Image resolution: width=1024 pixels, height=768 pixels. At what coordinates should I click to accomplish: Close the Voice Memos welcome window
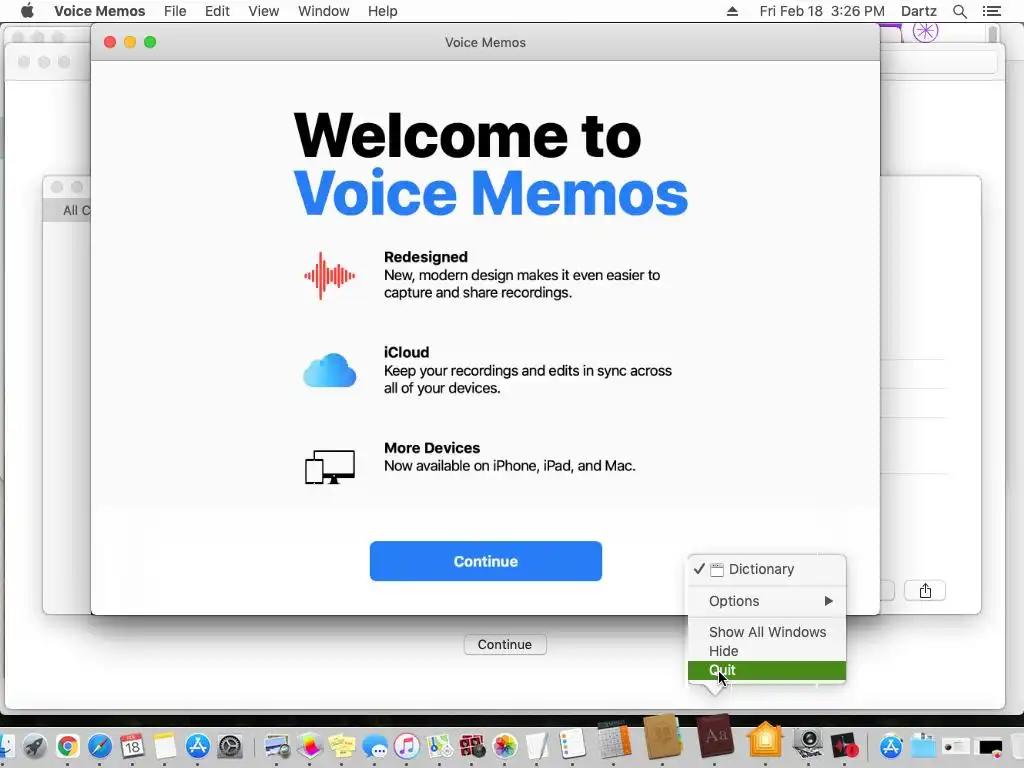click(x=110, y=42)
